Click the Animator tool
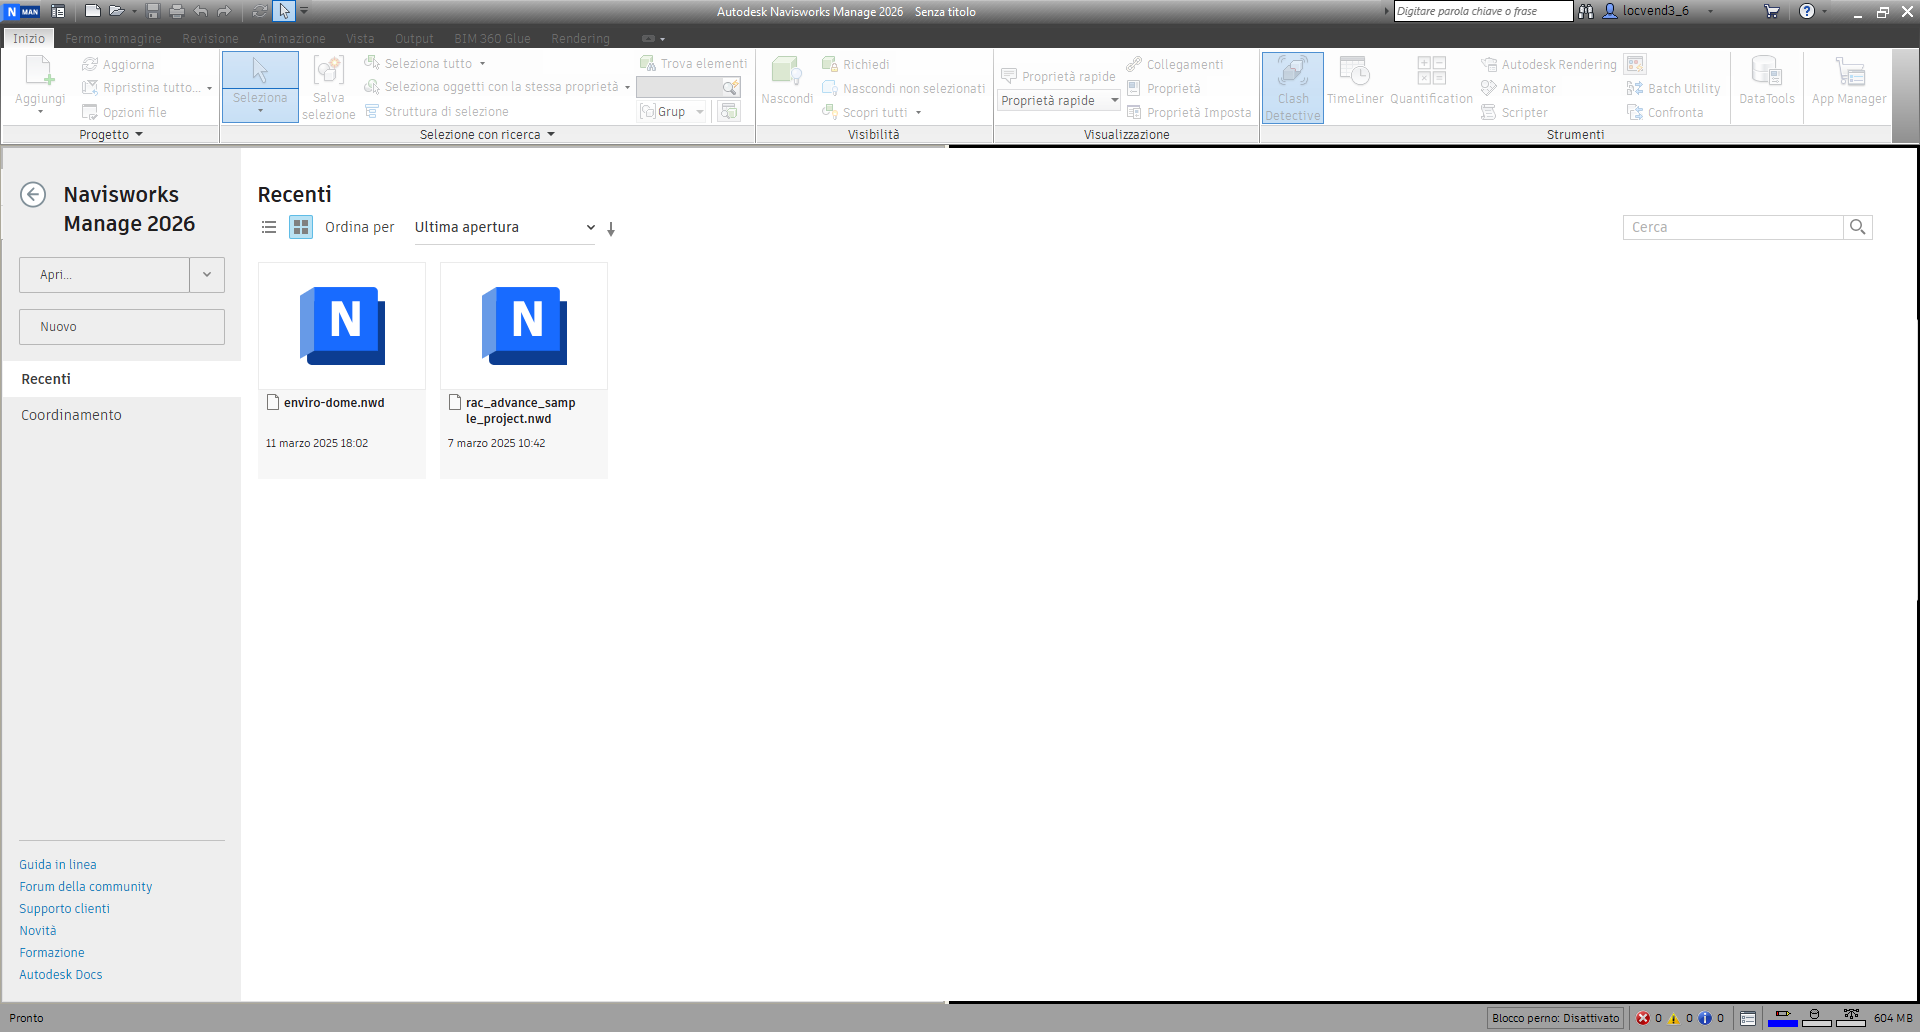 point(1518,88)
